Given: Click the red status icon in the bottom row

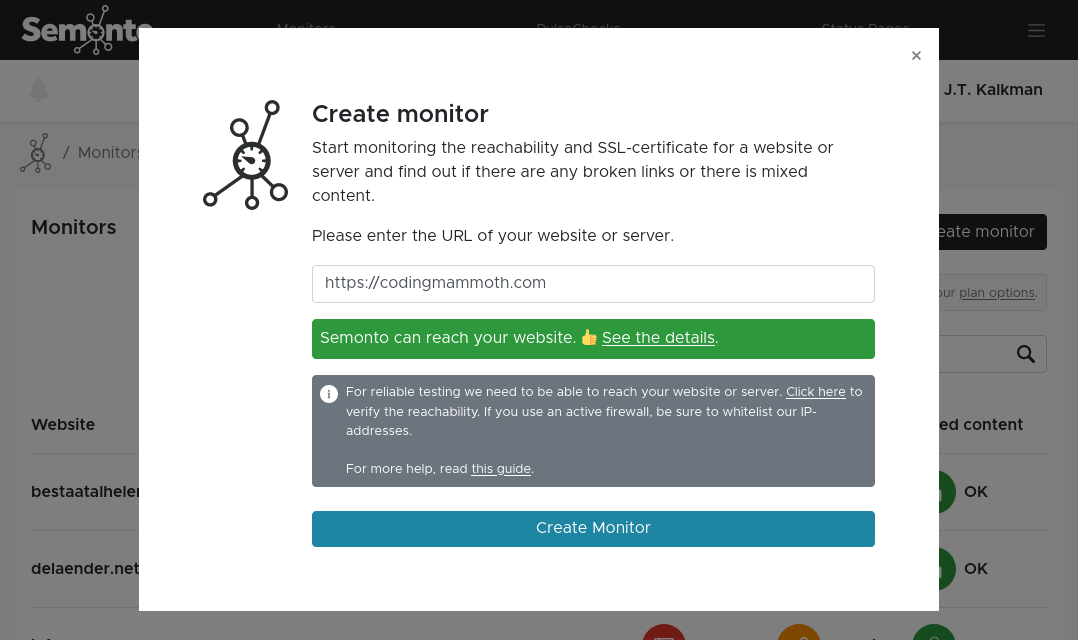Looking at the screenshot, I should (663, 633).
